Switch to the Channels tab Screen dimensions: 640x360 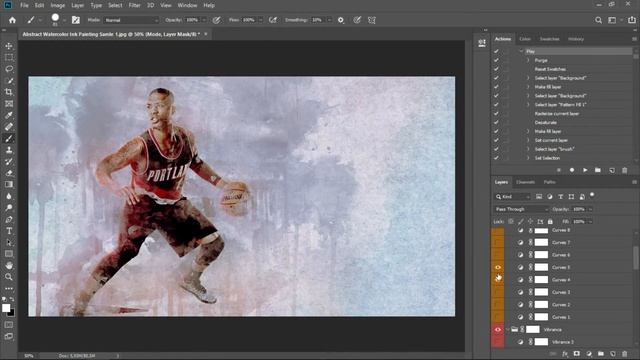(x=525, y=182)
